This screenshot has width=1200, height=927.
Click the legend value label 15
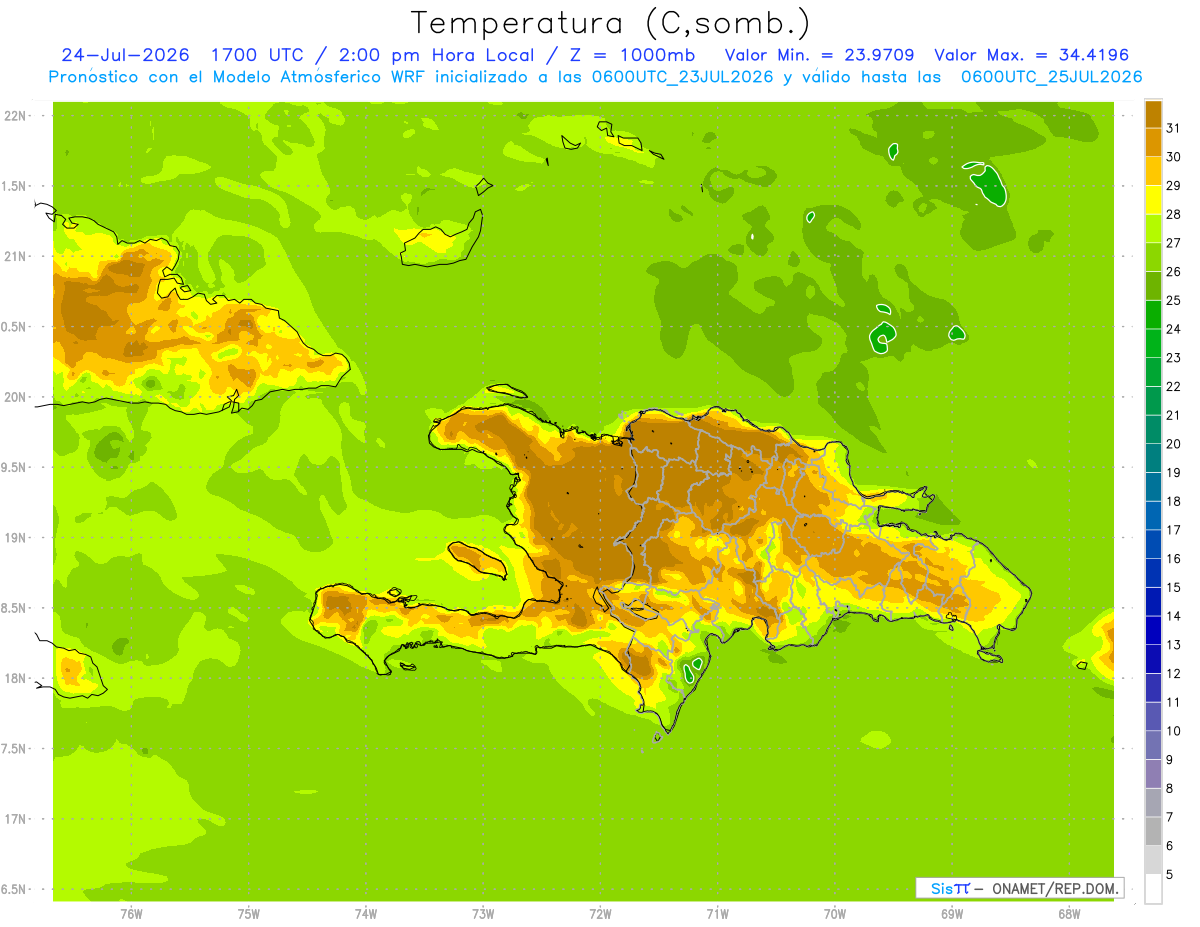tap(1174, 587)
